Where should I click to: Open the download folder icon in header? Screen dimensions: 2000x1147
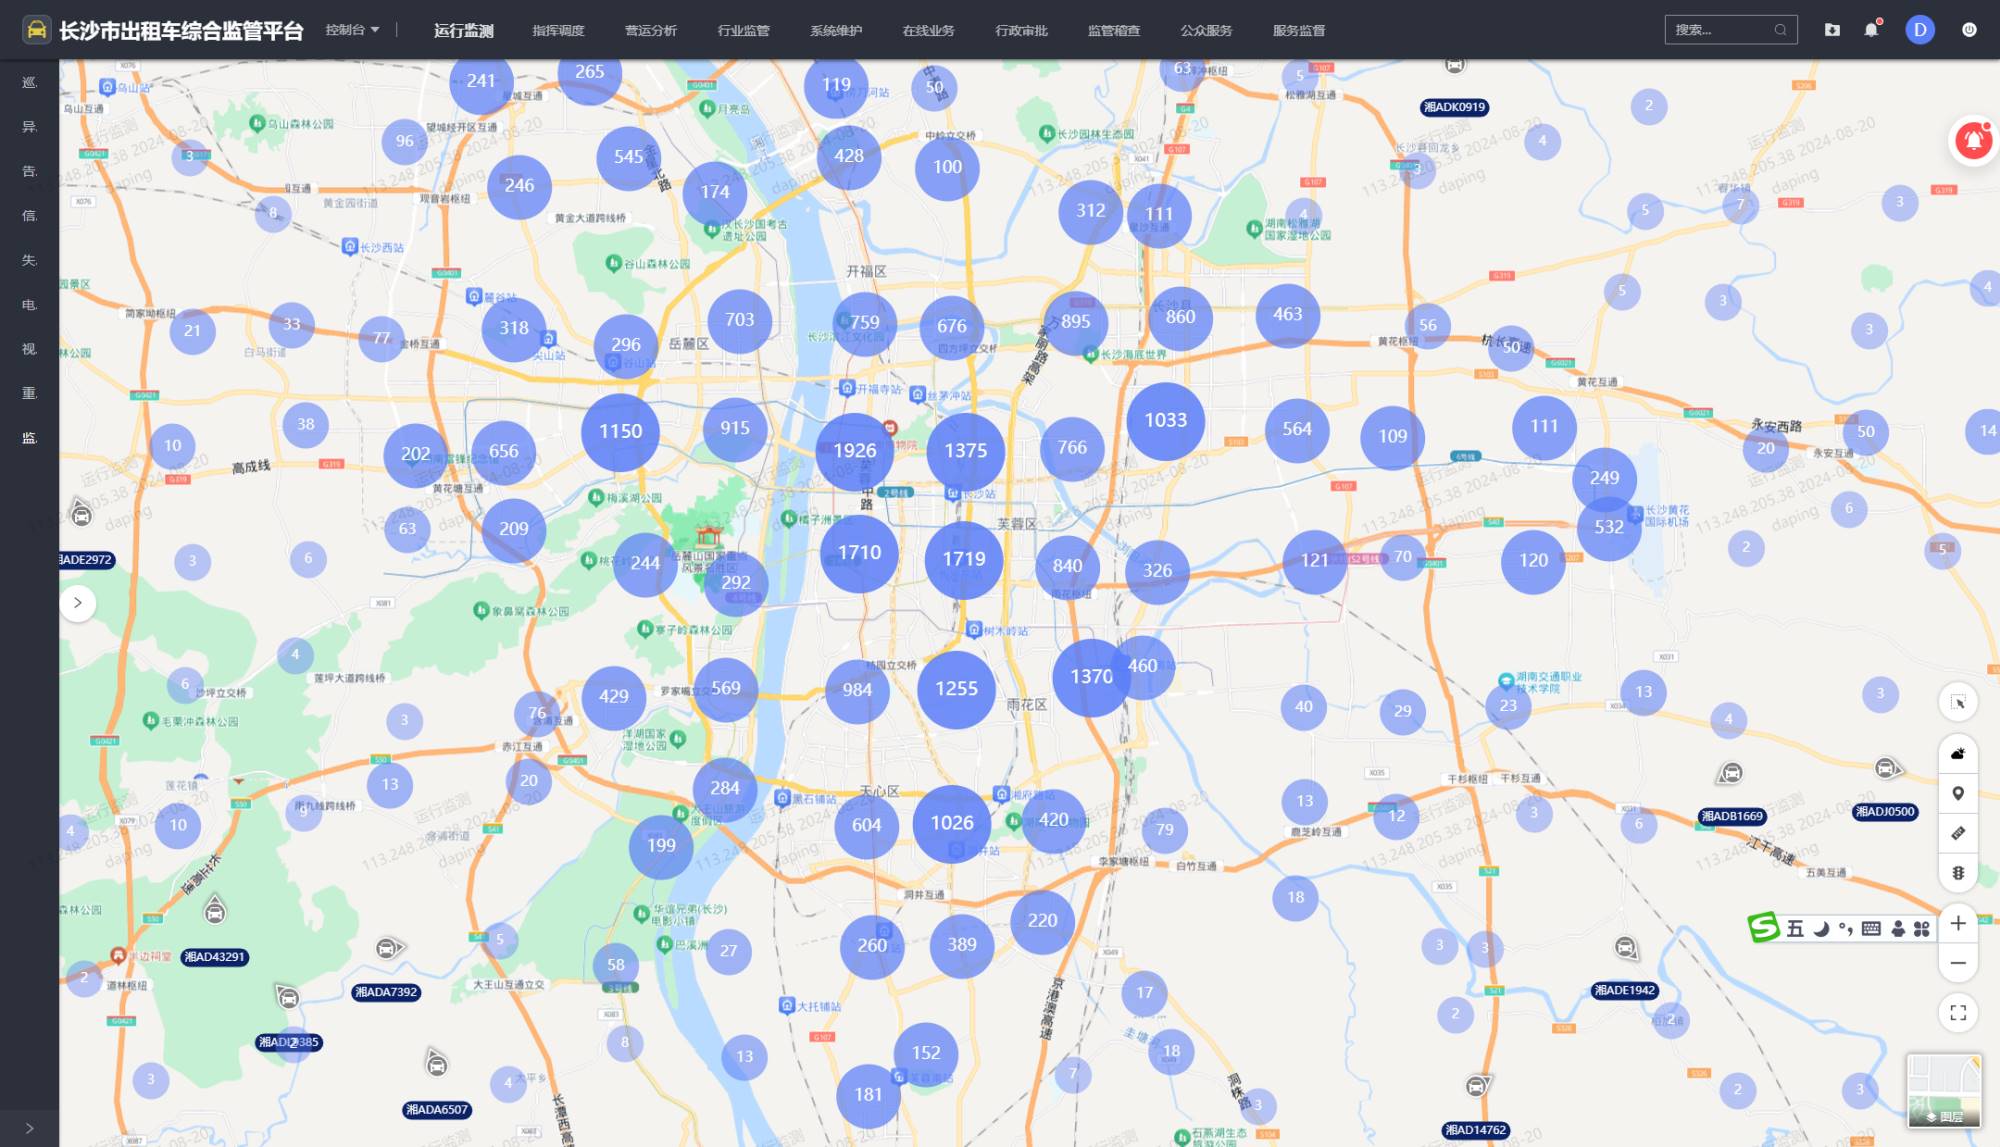coord(1832,30)
